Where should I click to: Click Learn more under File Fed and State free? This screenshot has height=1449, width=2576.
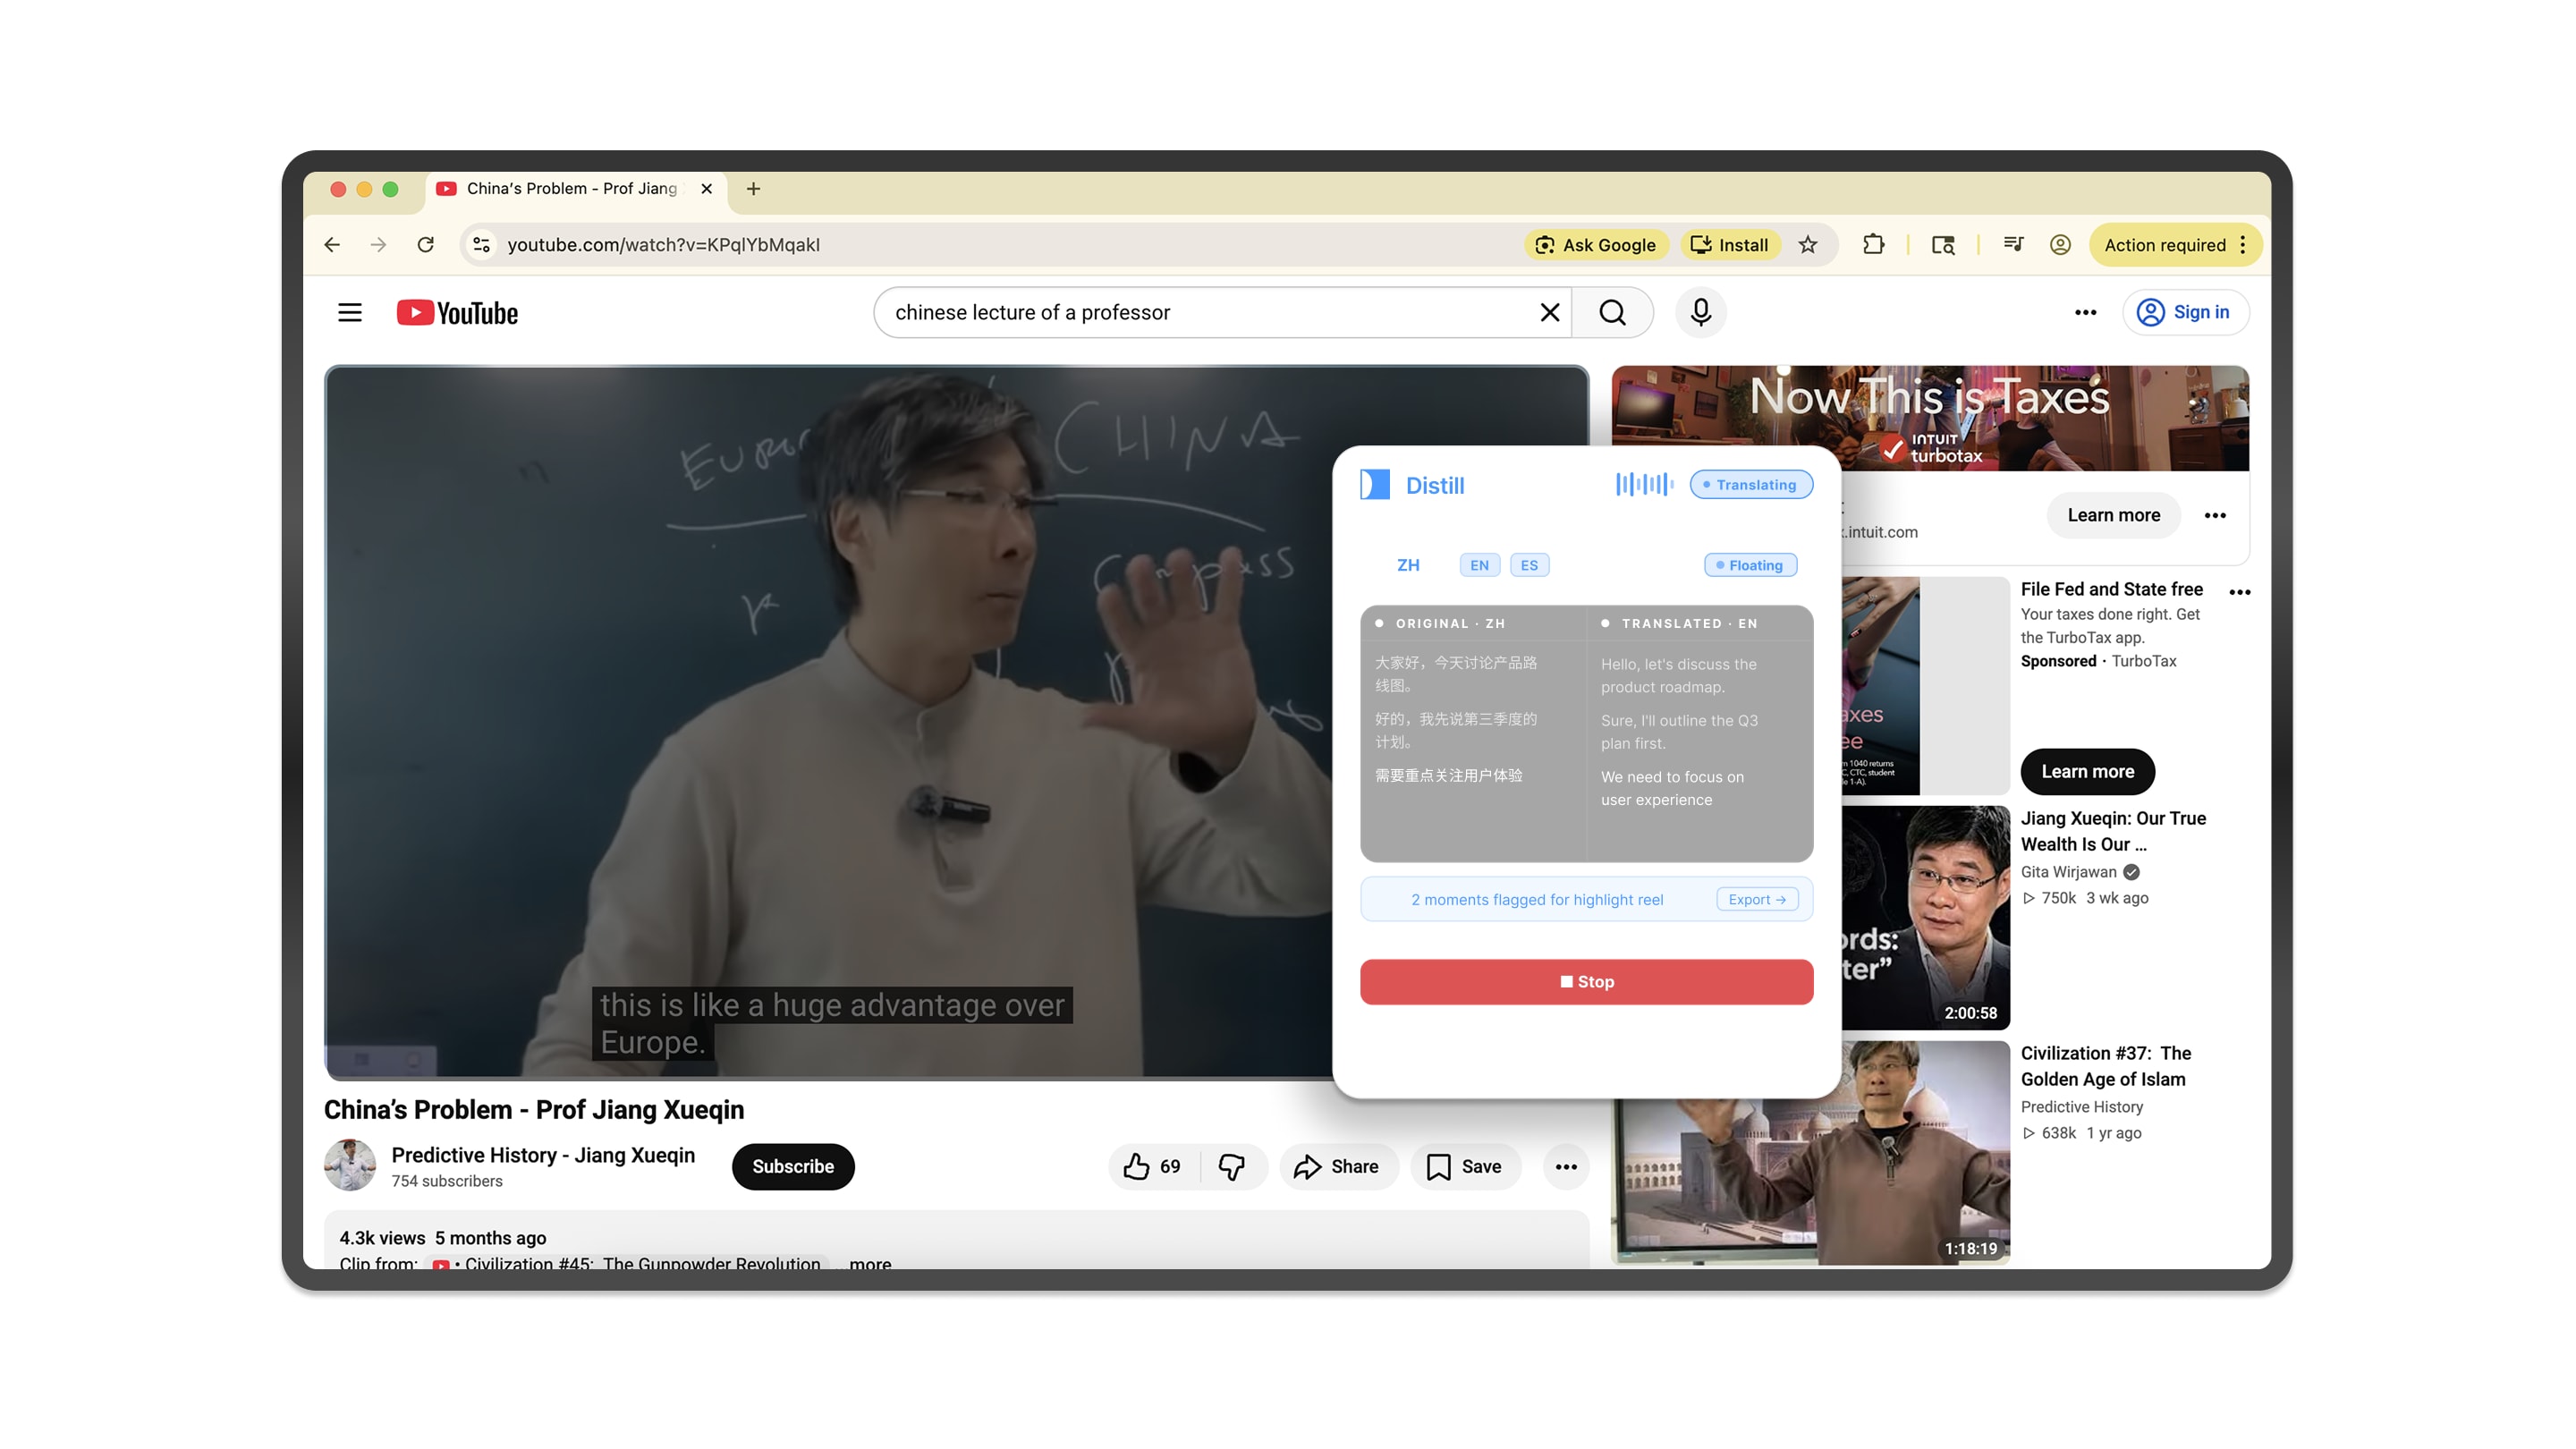pyautogui.click(x=2087, y=772)
